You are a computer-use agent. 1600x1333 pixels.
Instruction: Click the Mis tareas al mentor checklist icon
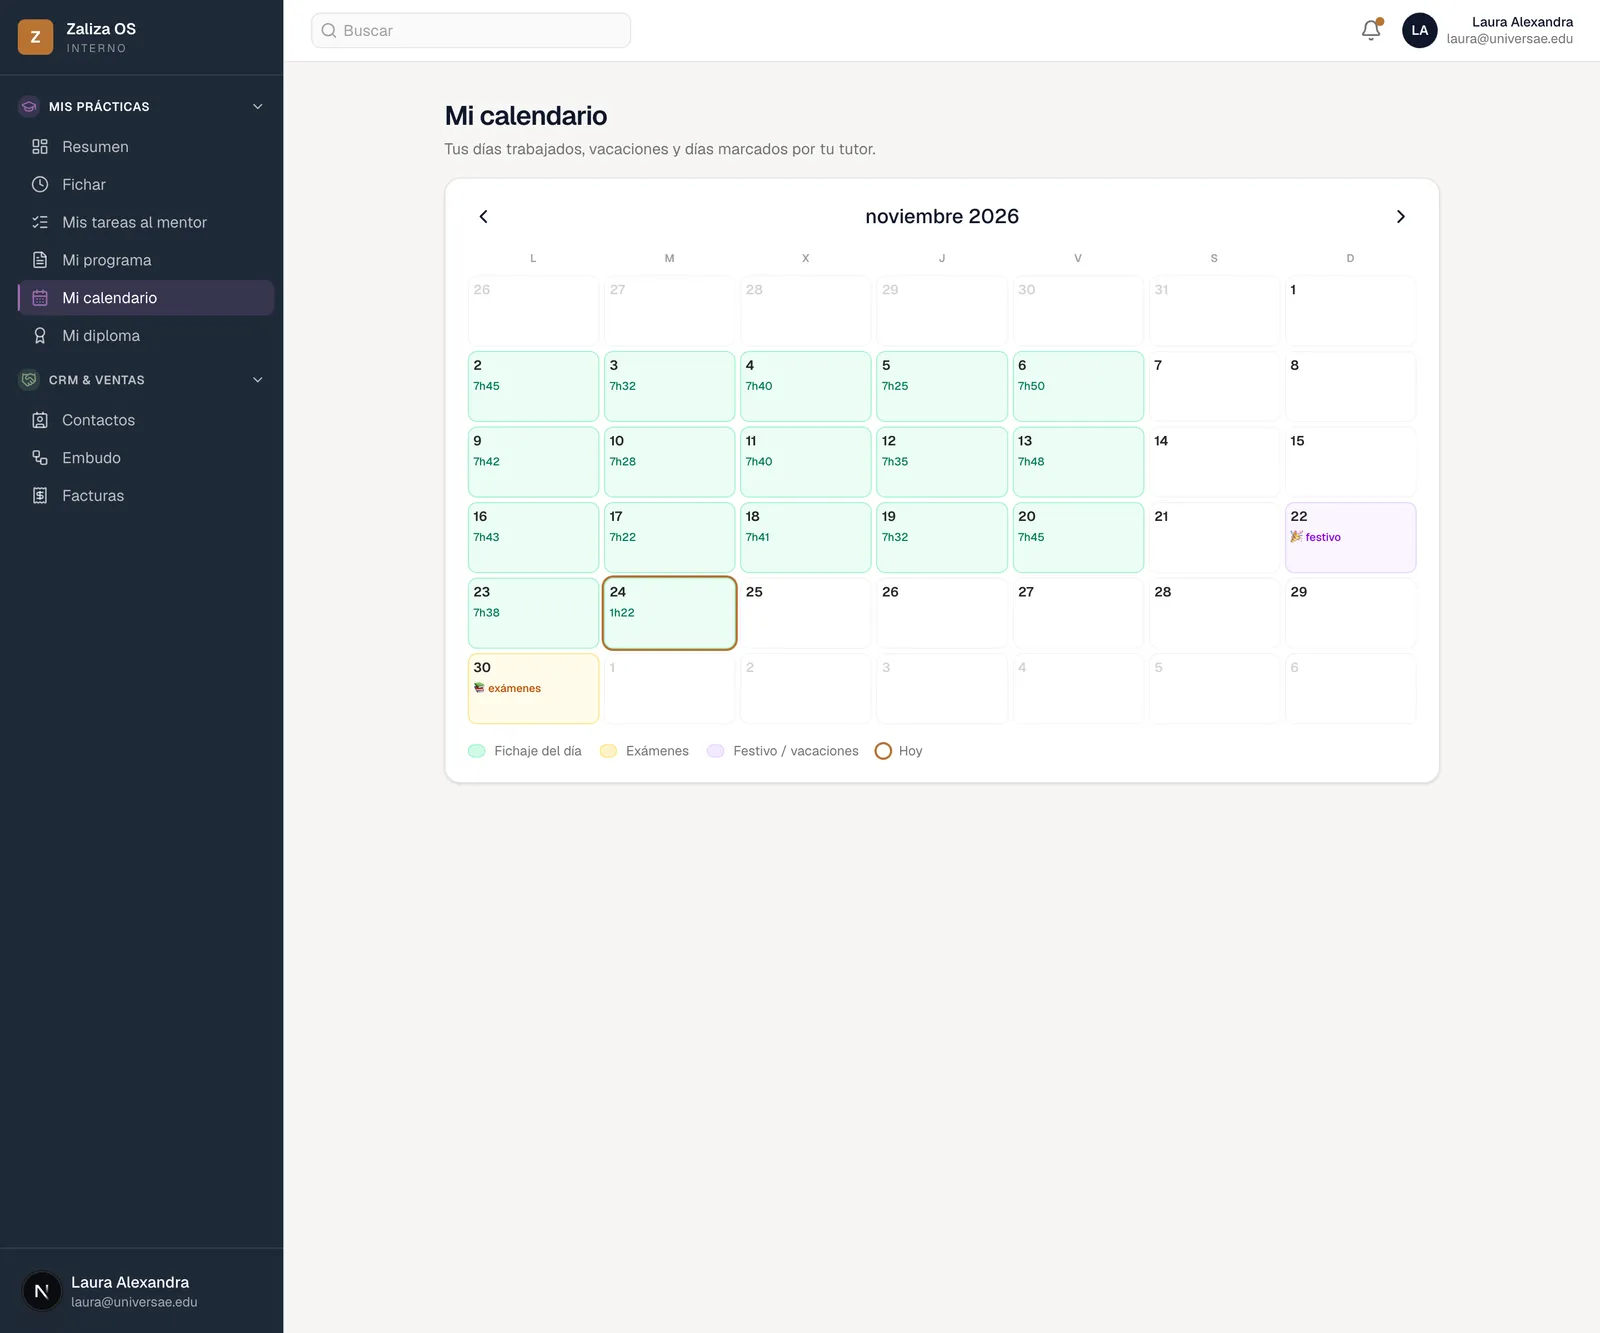pyautogui.click(x=40, y=222)
